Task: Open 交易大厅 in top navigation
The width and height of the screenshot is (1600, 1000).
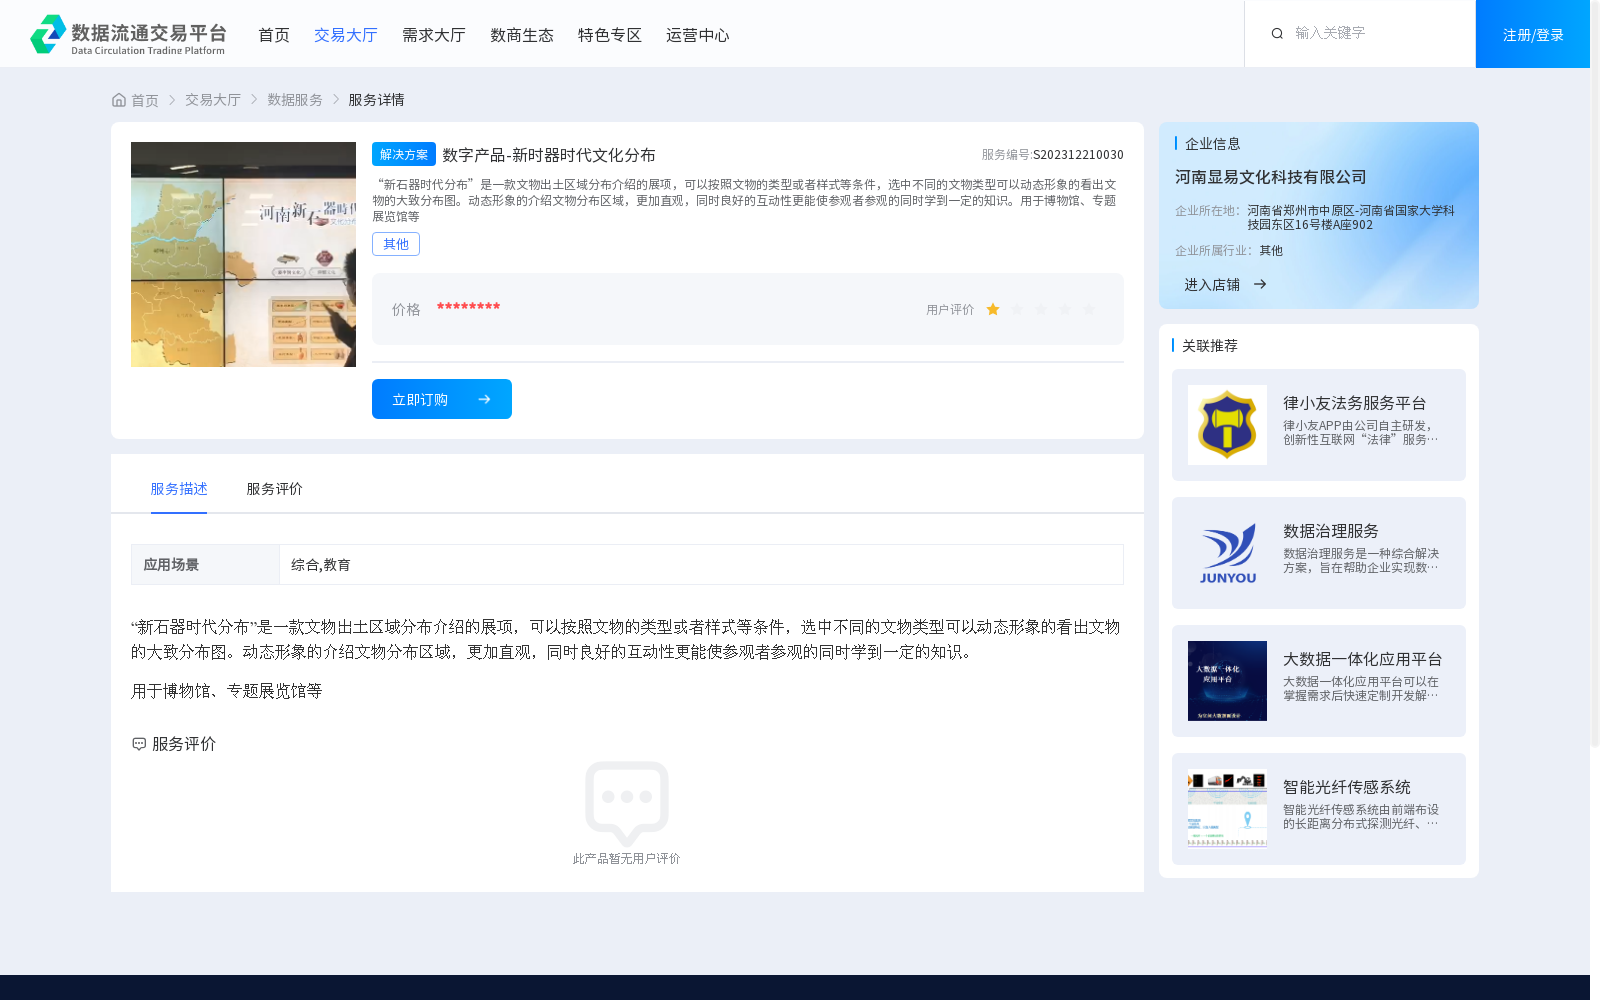Action: point(345,35)
